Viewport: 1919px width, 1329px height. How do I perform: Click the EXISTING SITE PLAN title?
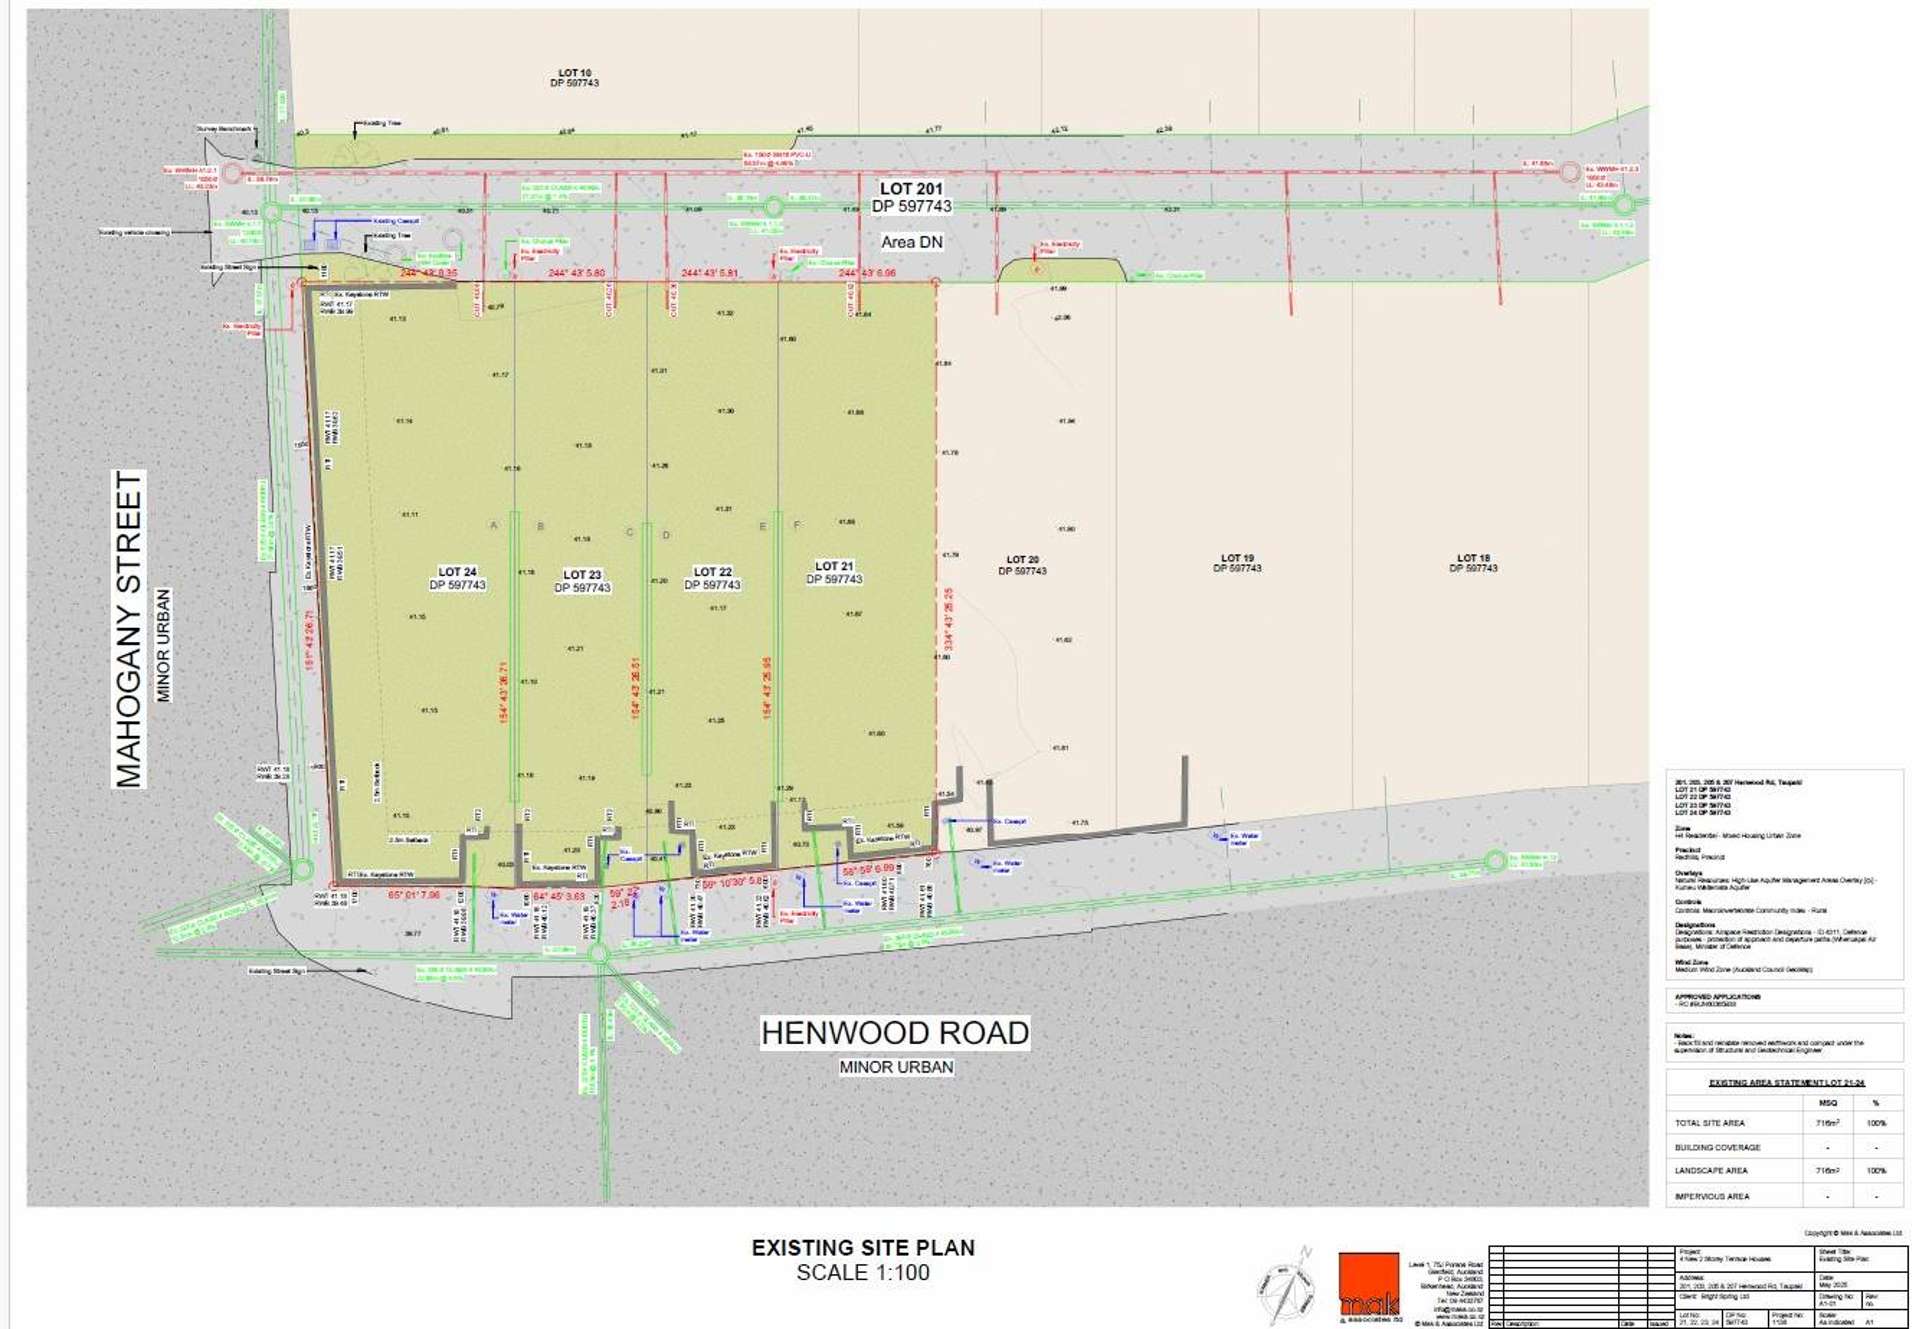point(863,1247)
